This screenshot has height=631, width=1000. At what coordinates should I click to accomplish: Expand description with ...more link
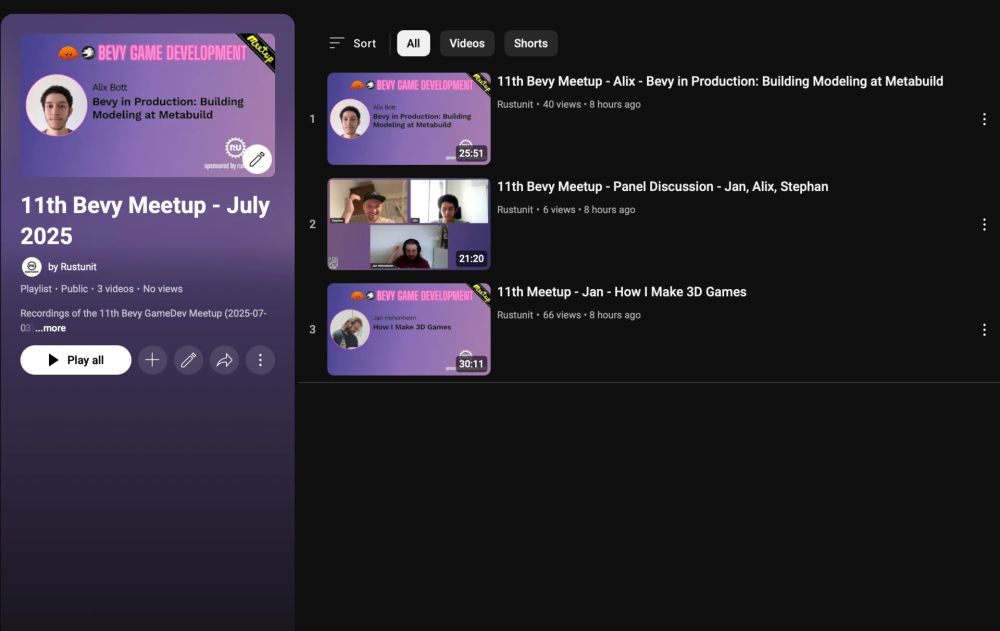point(50,328)
